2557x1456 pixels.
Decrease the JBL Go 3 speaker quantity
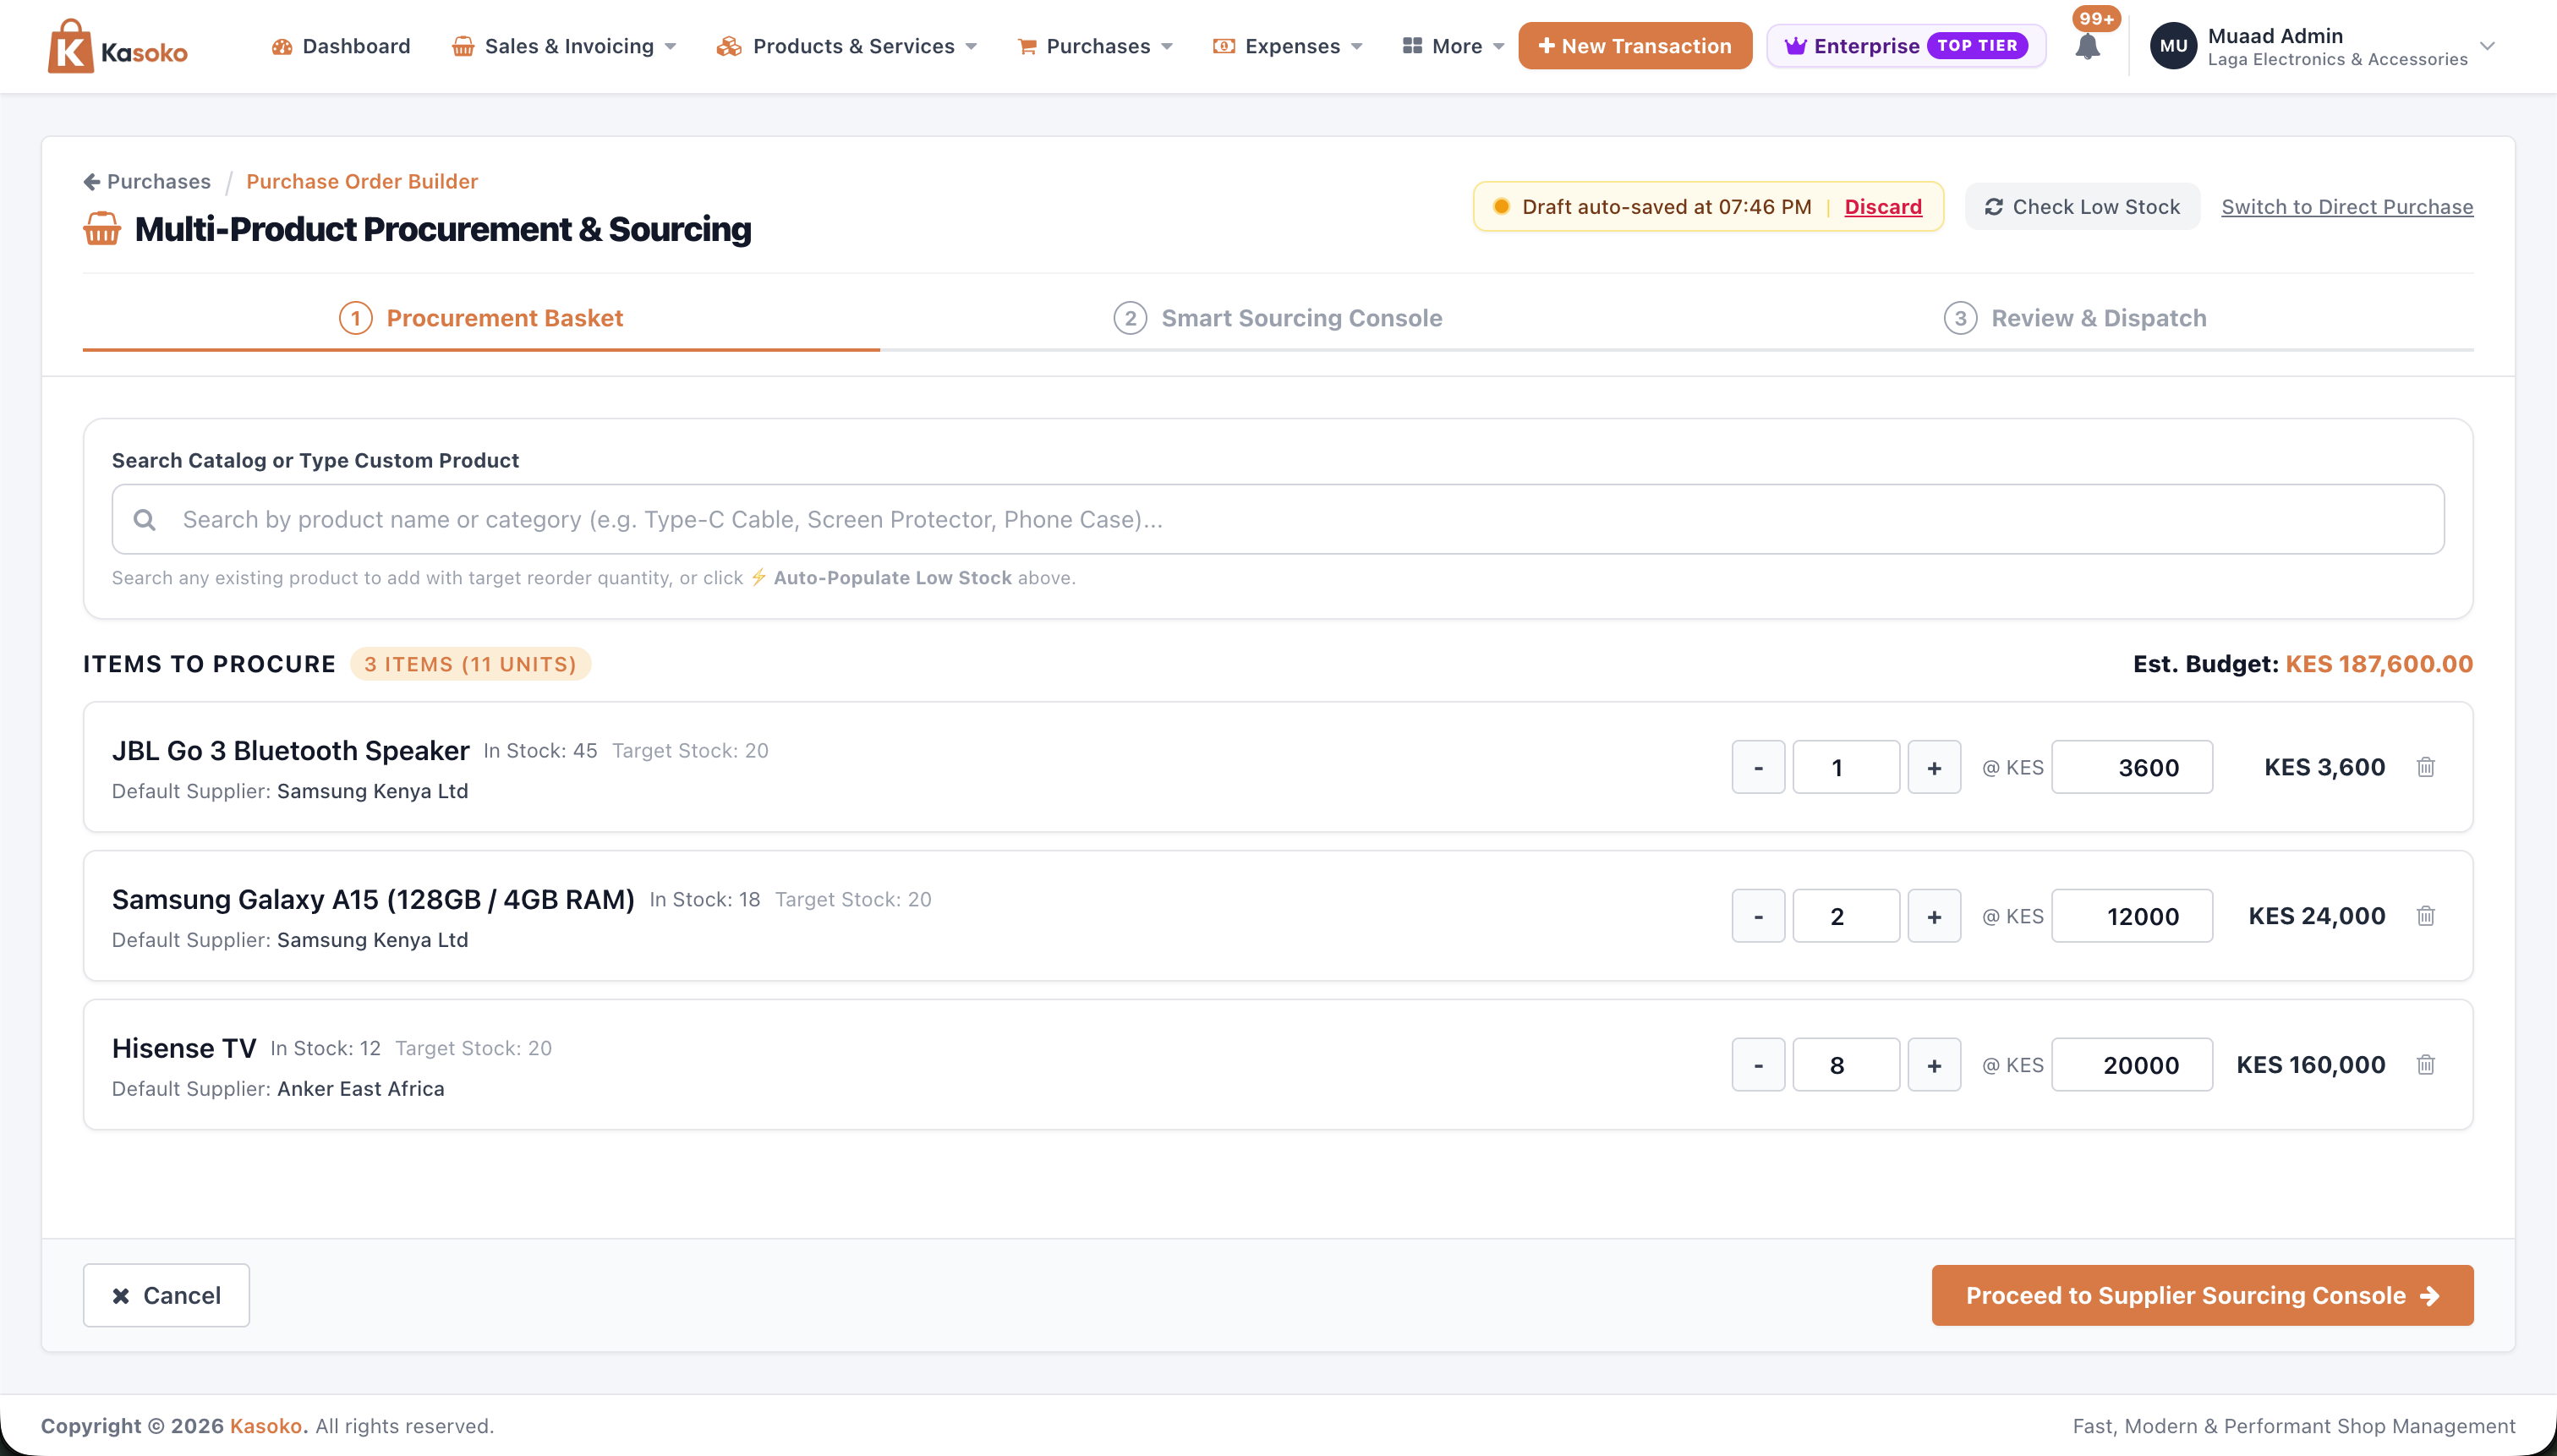(x=1758, y=767)
